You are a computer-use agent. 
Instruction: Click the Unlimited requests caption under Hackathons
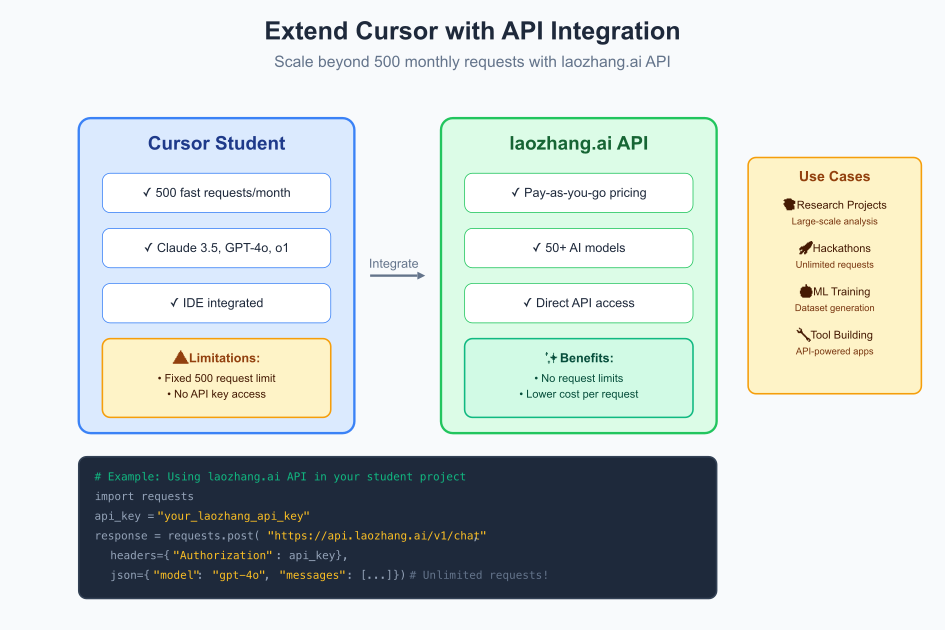(835, 265)
